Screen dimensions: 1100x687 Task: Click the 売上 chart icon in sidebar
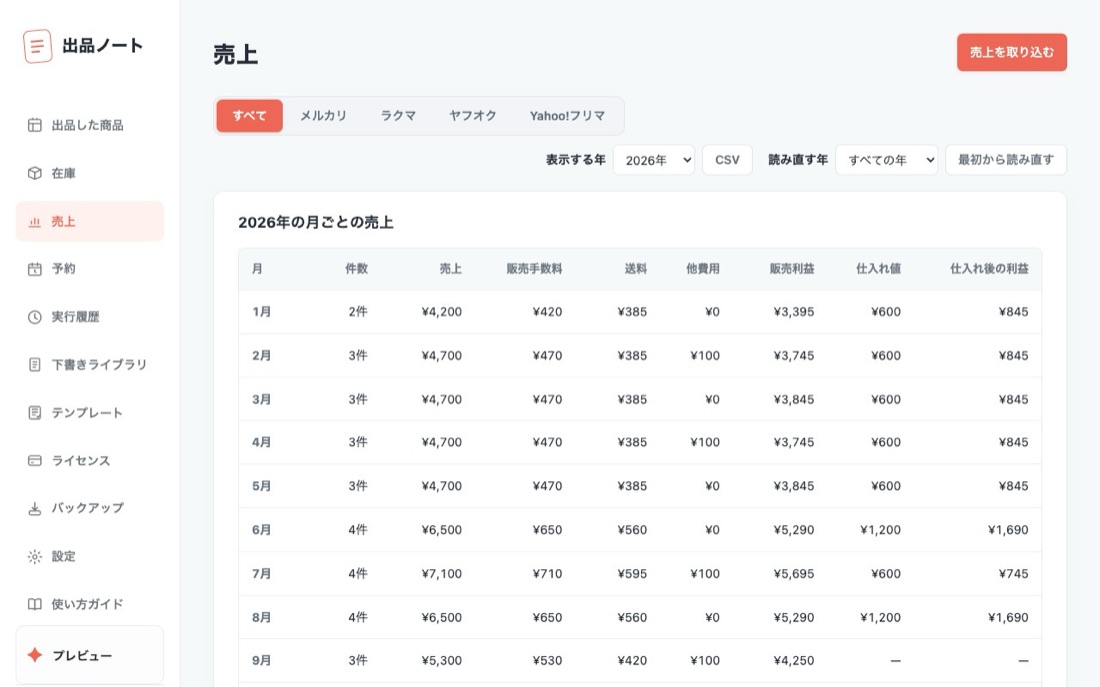click(x=34, y=222)
